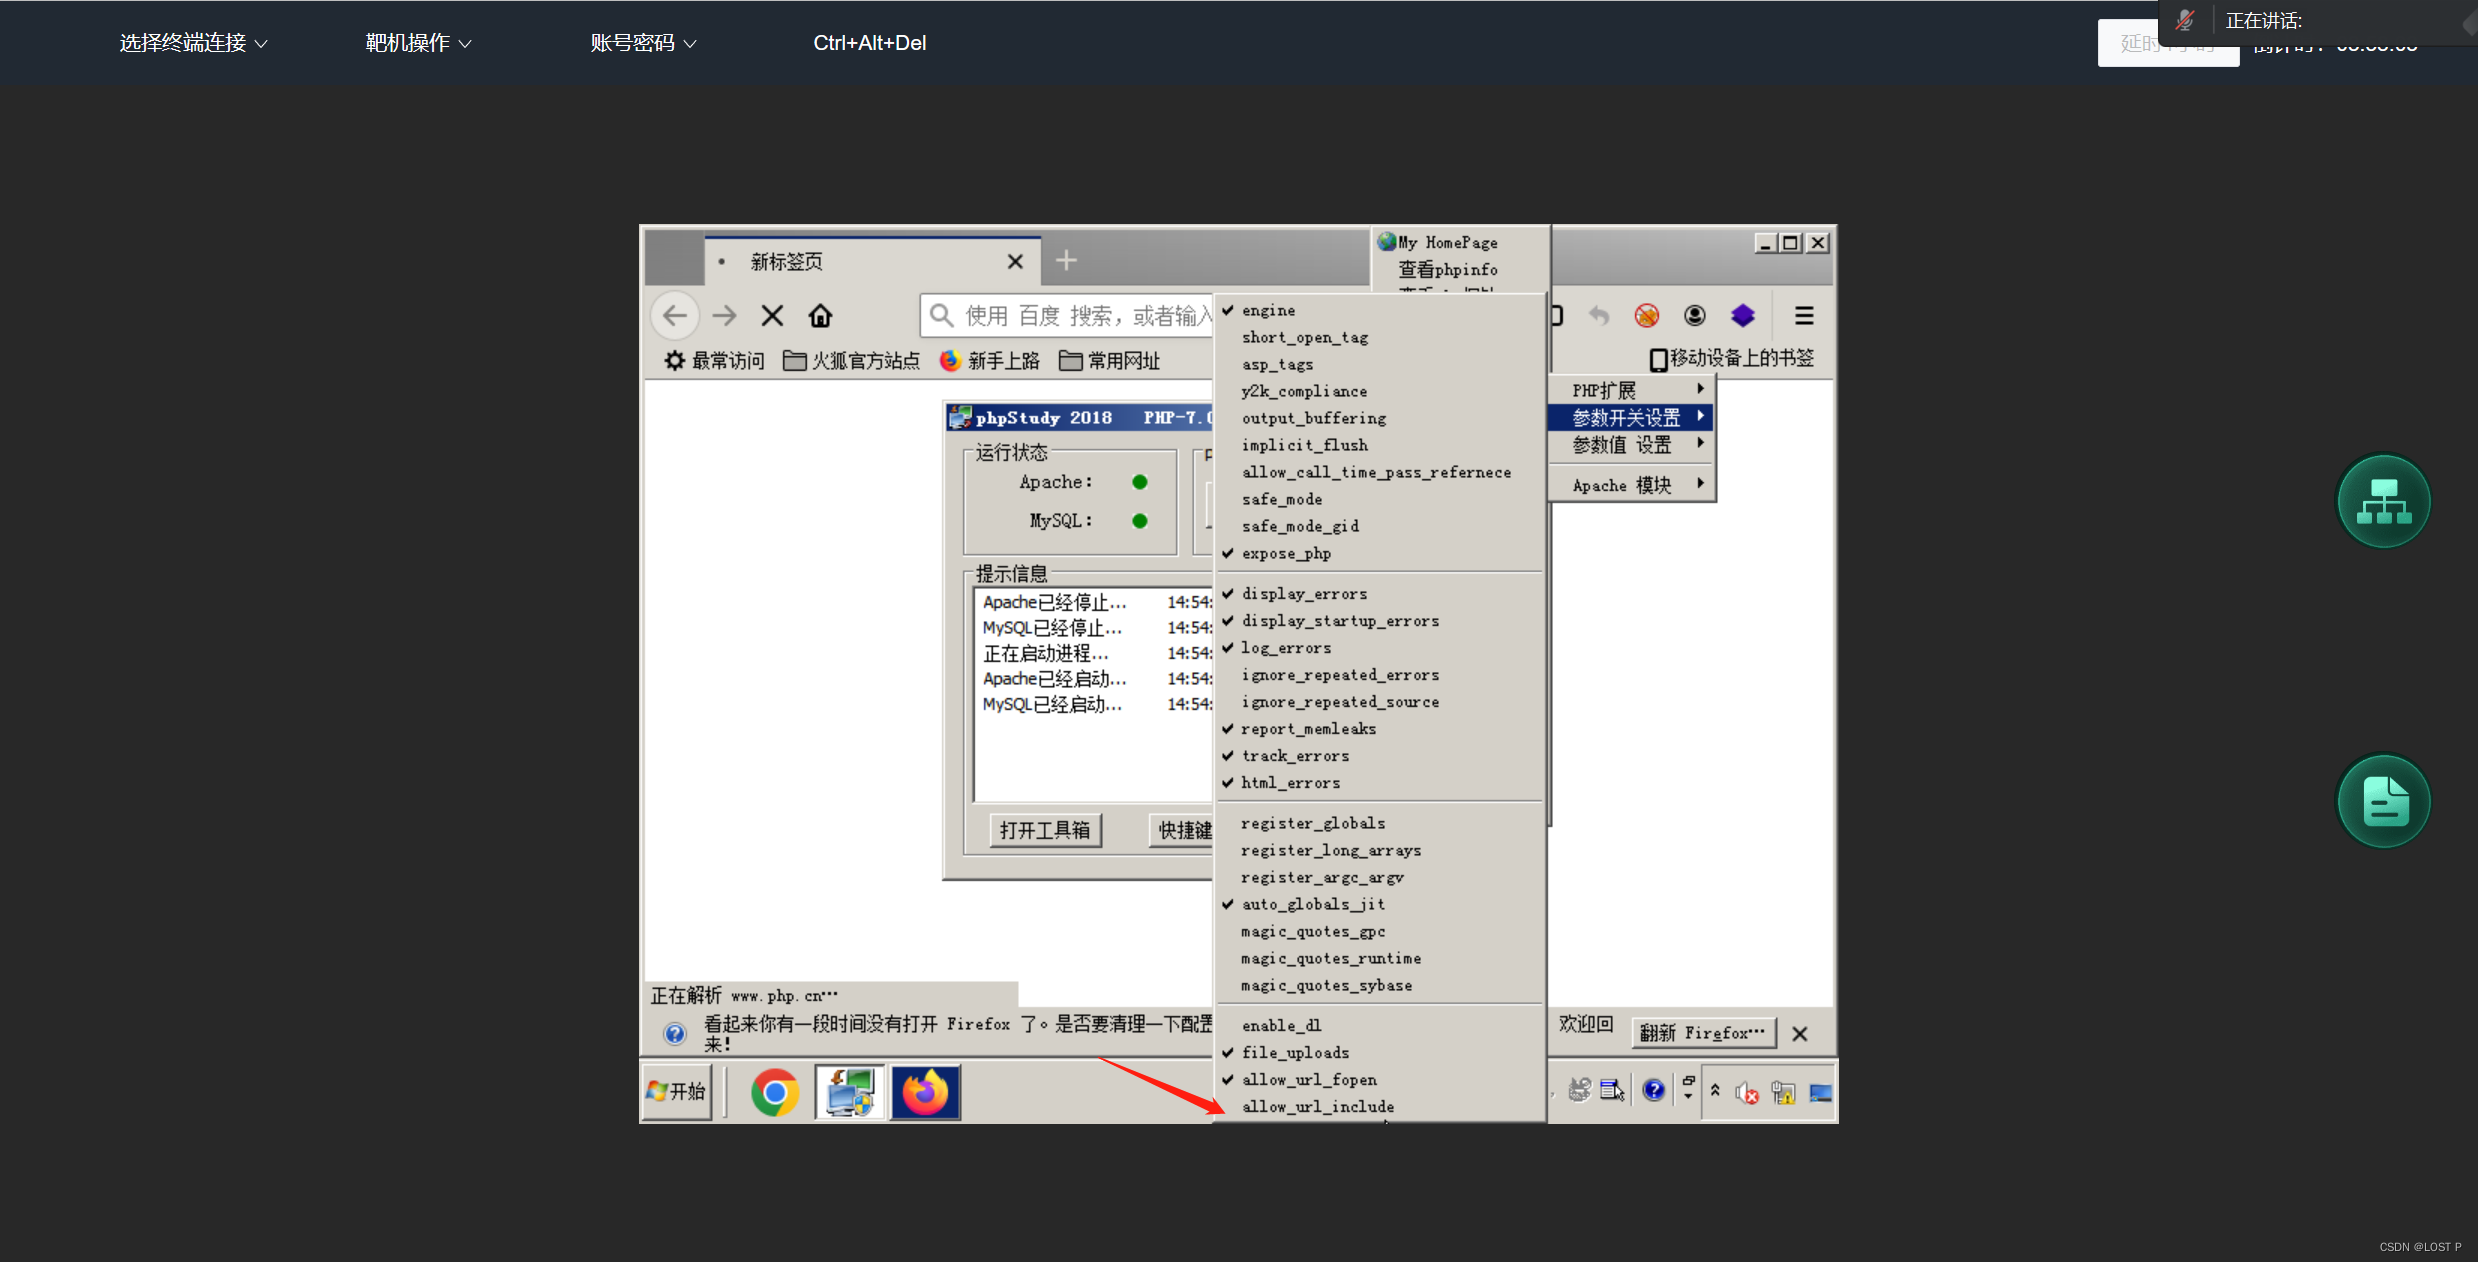Click the Firefox forward arrow button

click(x=724, y=316)
